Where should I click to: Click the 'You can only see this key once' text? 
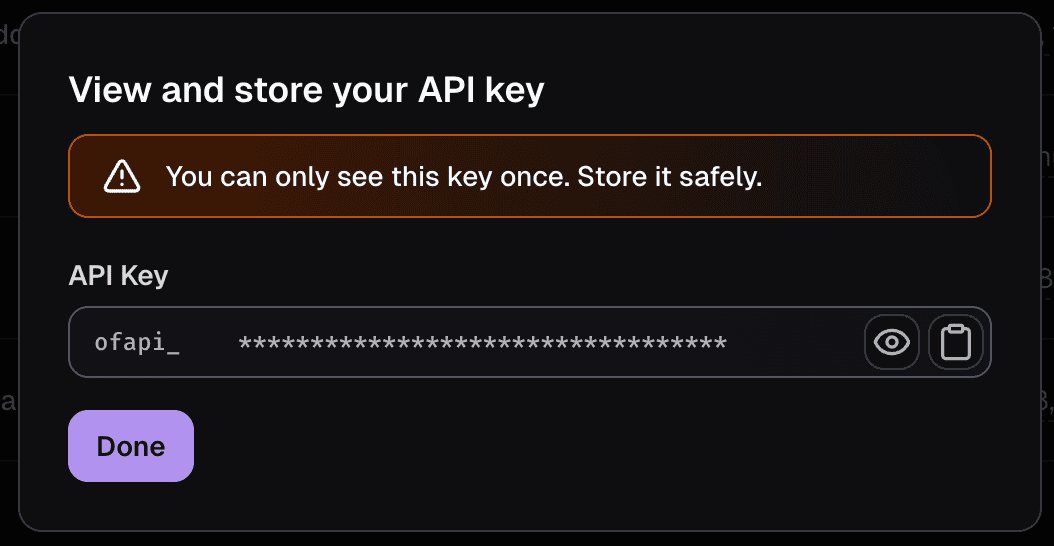point(368,177)
